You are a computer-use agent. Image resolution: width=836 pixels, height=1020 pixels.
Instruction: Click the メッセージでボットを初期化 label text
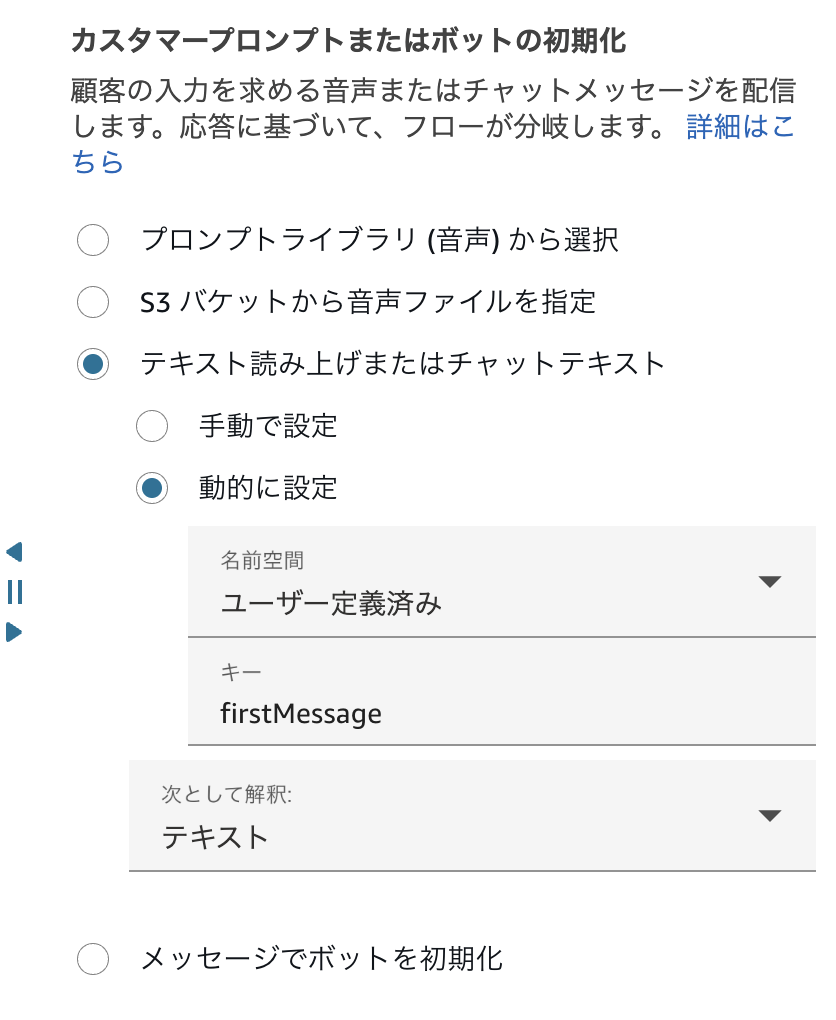tap(321, 959)
